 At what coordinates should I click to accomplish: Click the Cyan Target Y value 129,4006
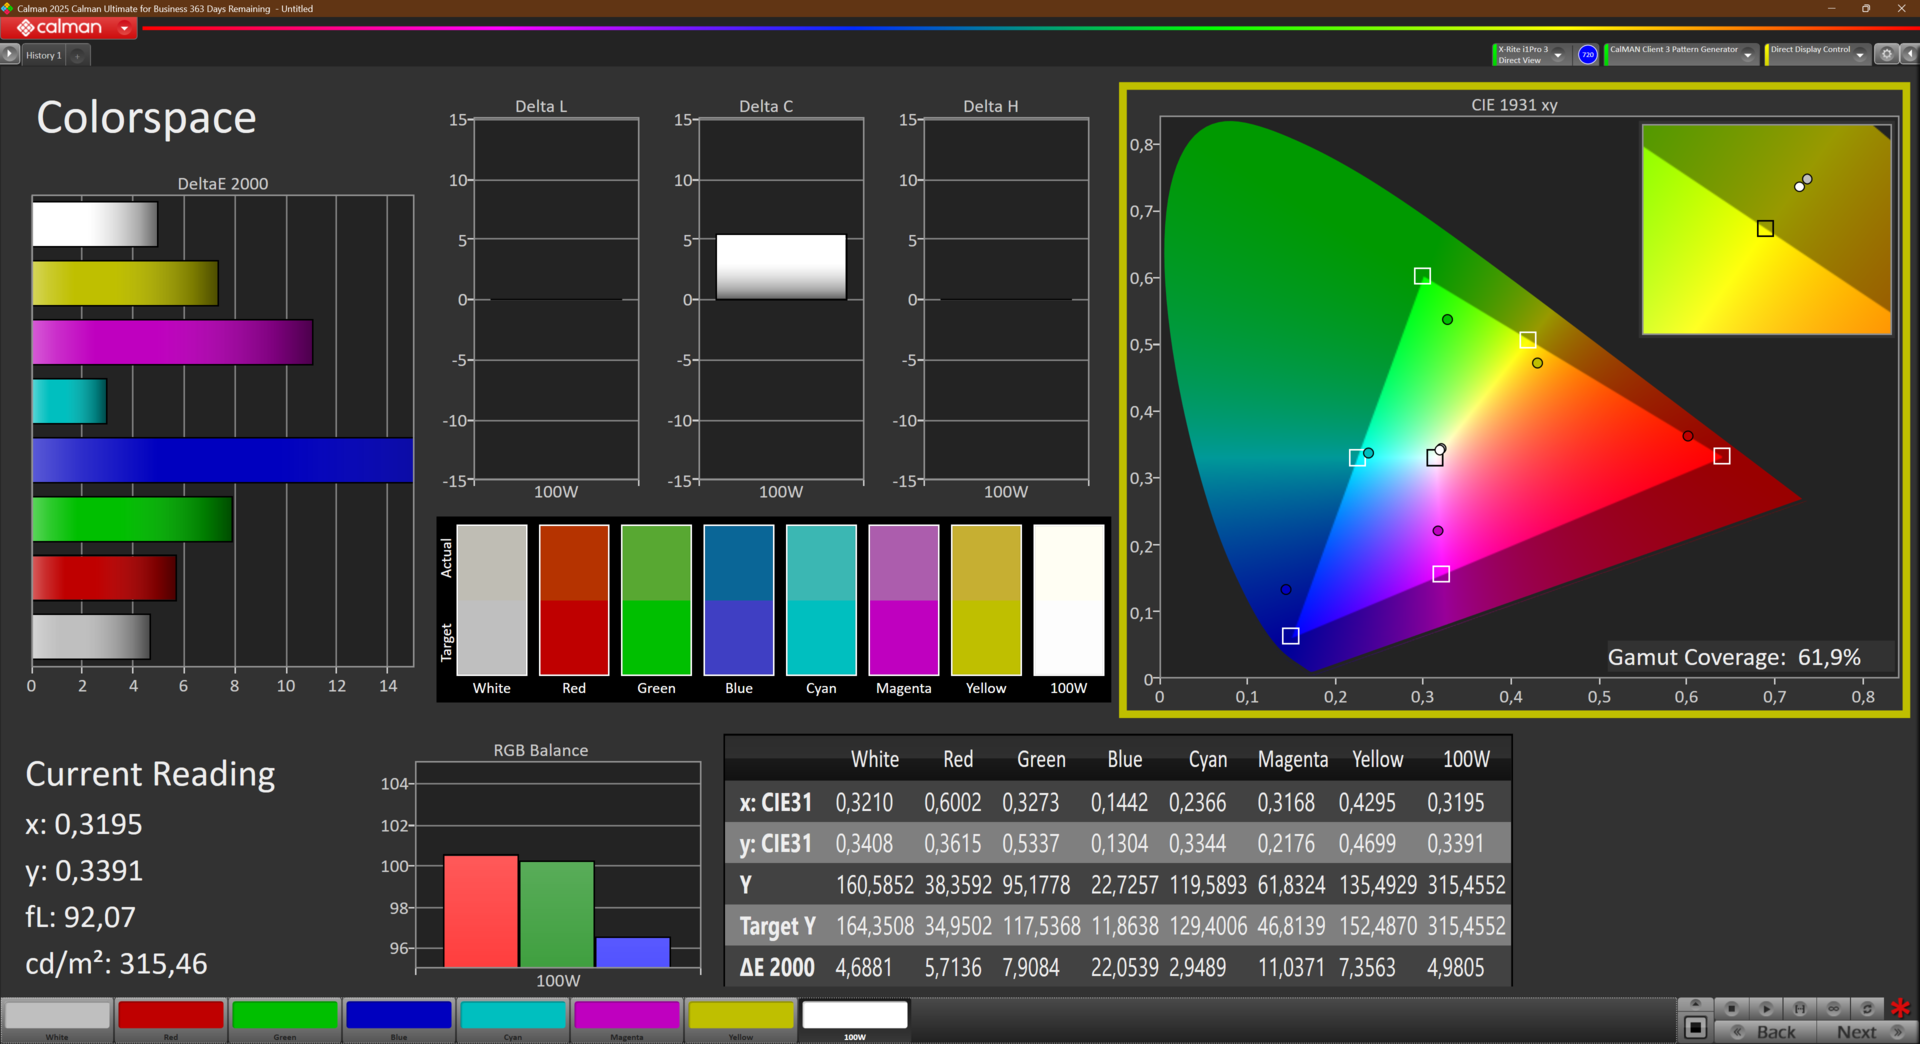click(1208, 926)
